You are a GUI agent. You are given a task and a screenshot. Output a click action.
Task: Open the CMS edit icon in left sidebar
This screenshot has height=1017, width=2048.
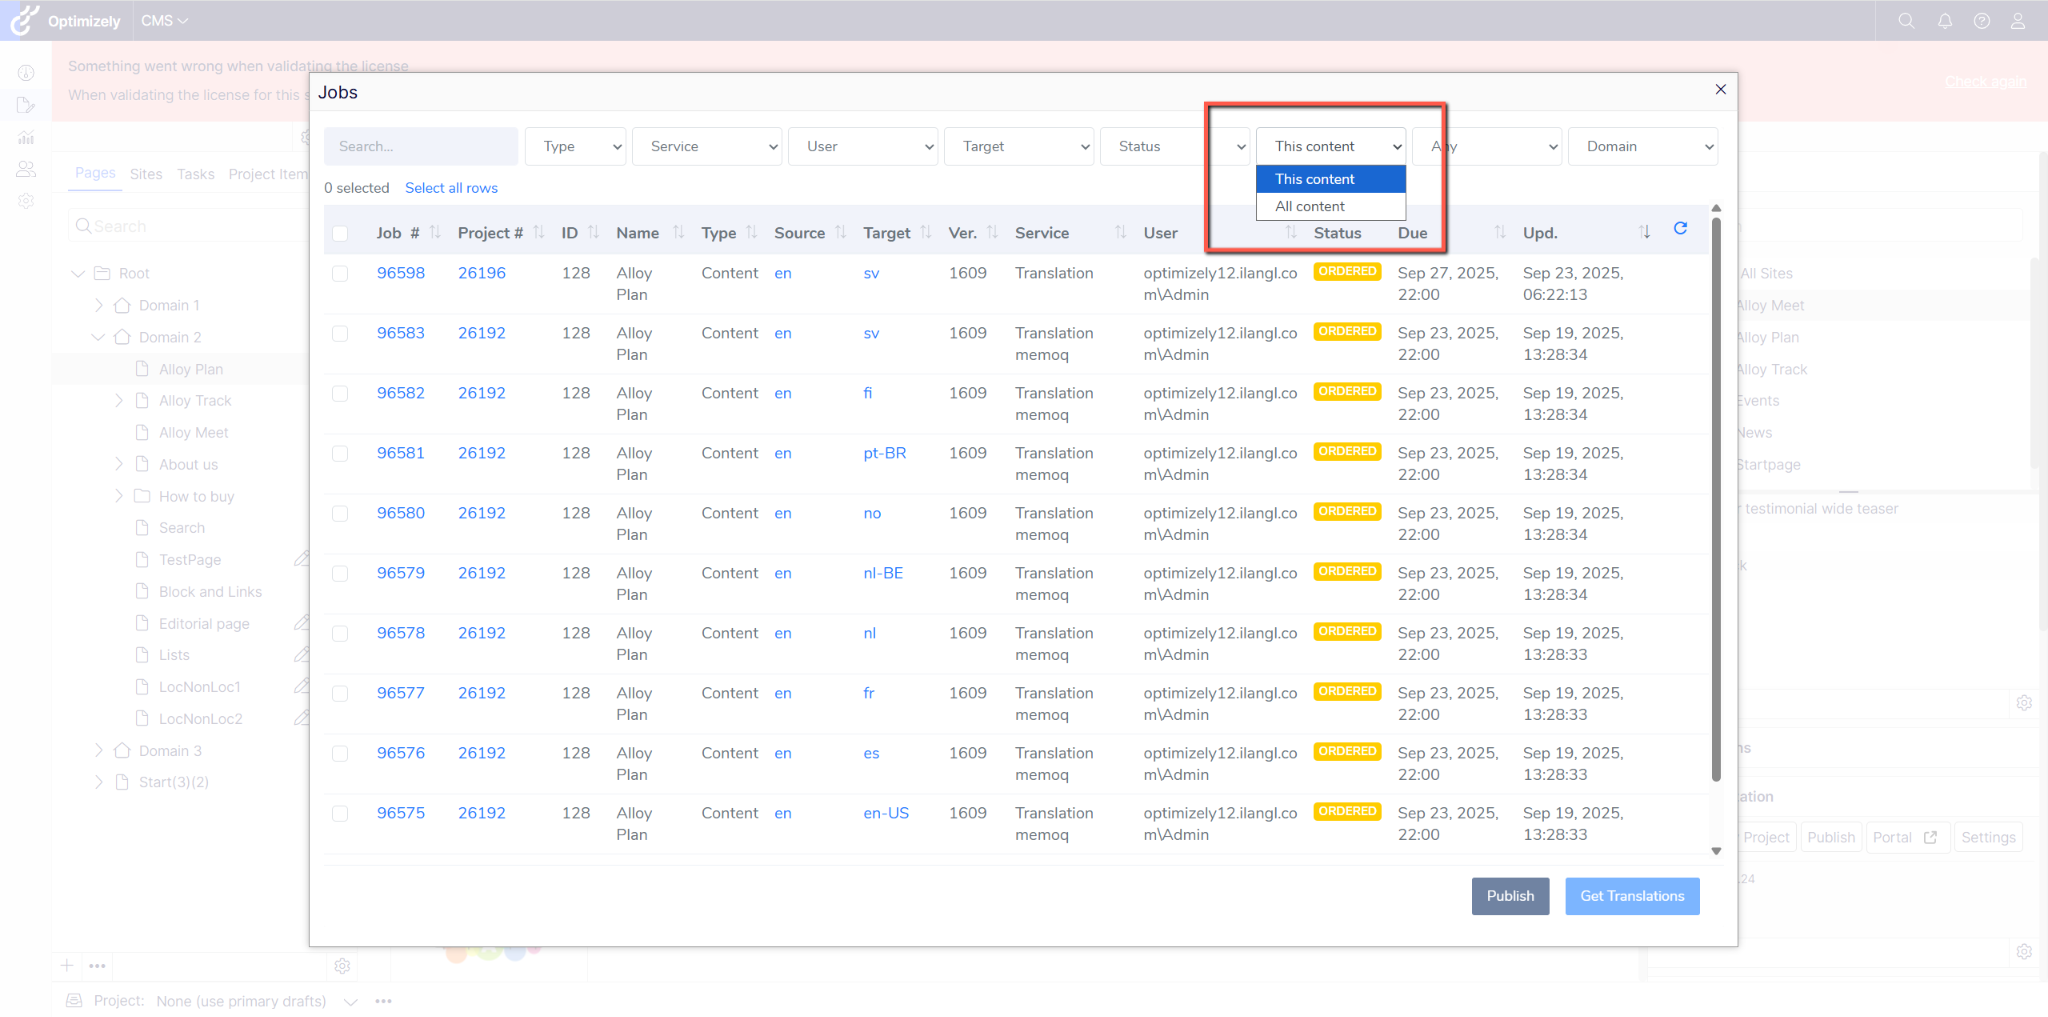(x=26, y=105)
